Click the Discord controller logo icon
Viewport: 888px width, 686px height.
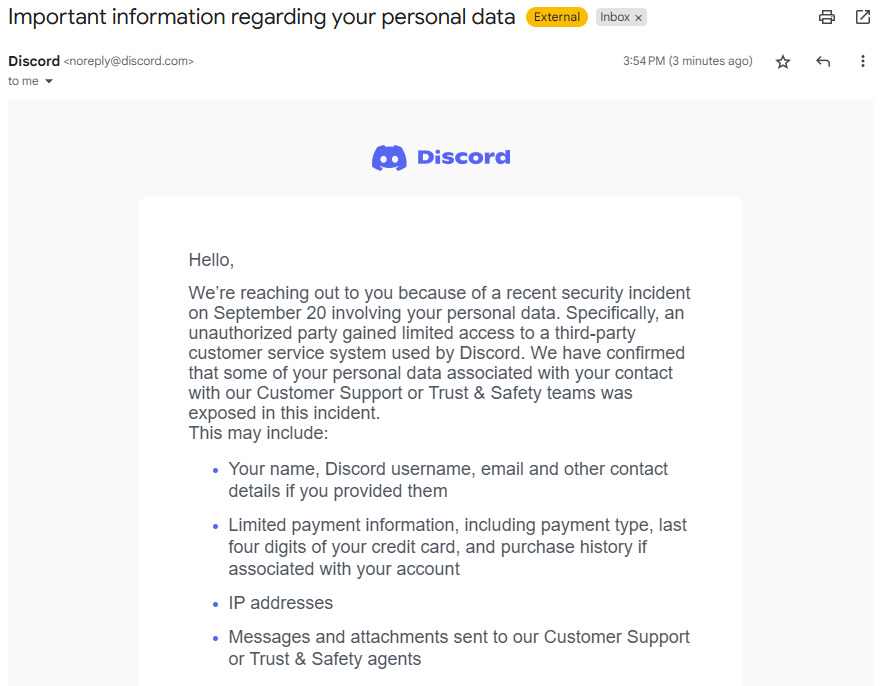[x=389, y=157]
